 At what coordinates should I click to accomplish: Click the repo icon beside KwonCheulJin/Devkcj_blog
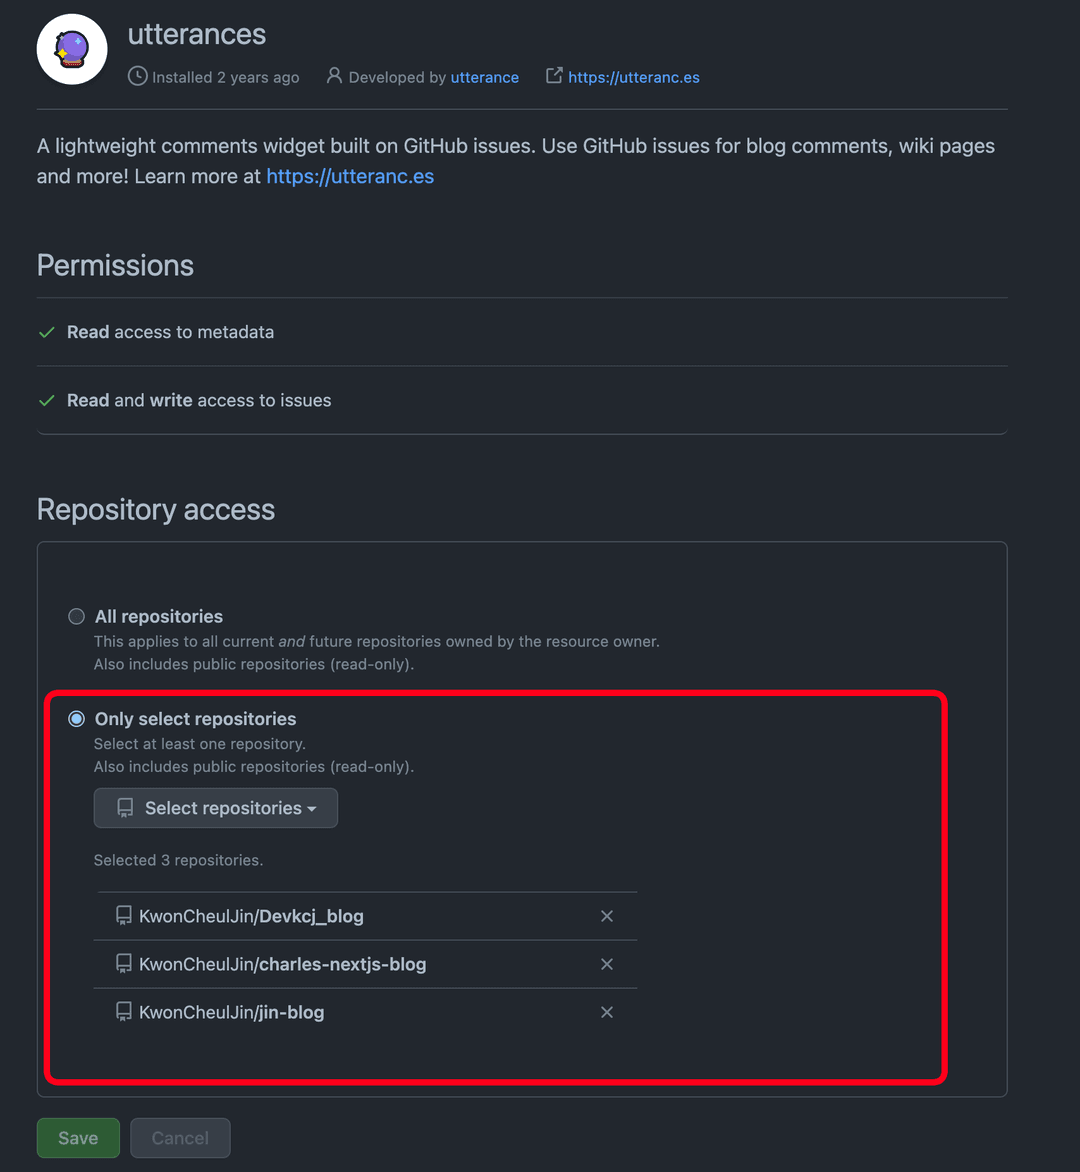pos(123,915)
